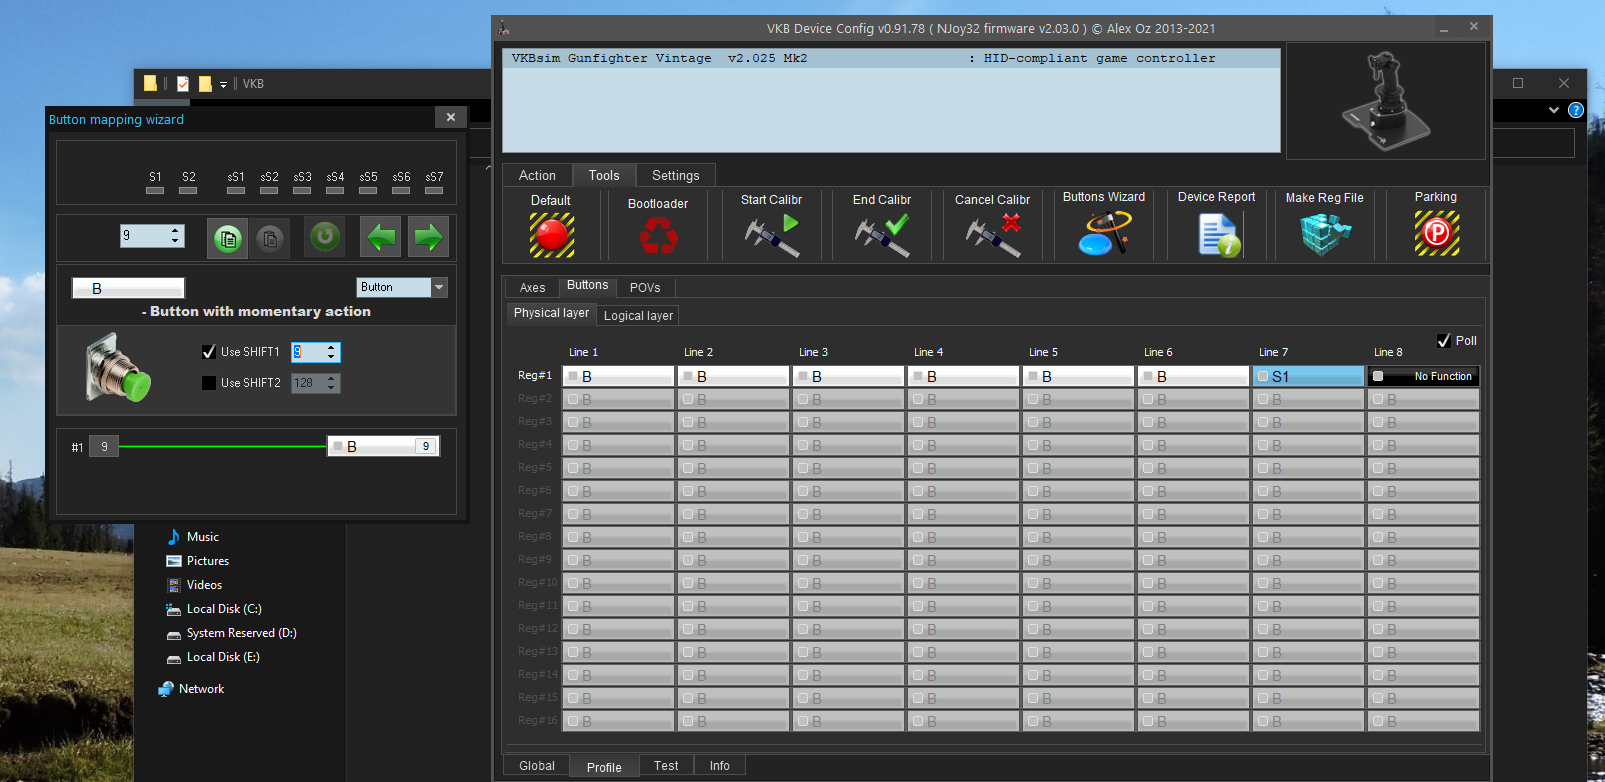The width and height of the screenshot is (1605, 782).
Task: Open the Explorer help question mark icon
Action: 1576,110
